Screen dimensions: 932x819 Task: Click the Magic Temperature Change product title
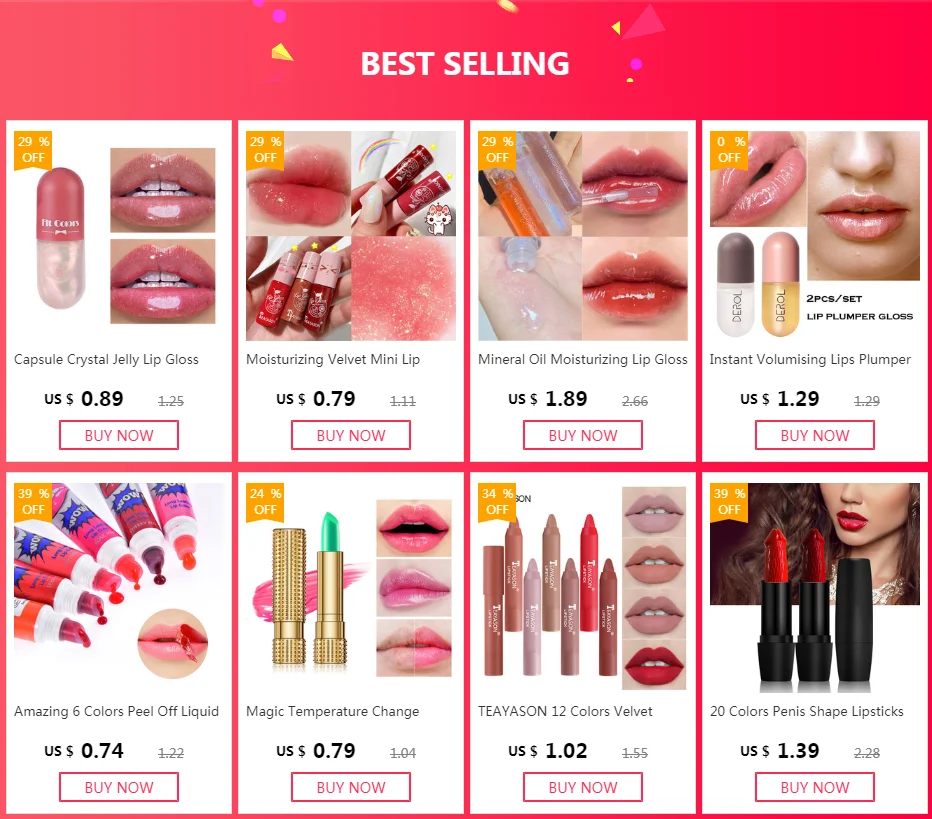pos(332,711)
